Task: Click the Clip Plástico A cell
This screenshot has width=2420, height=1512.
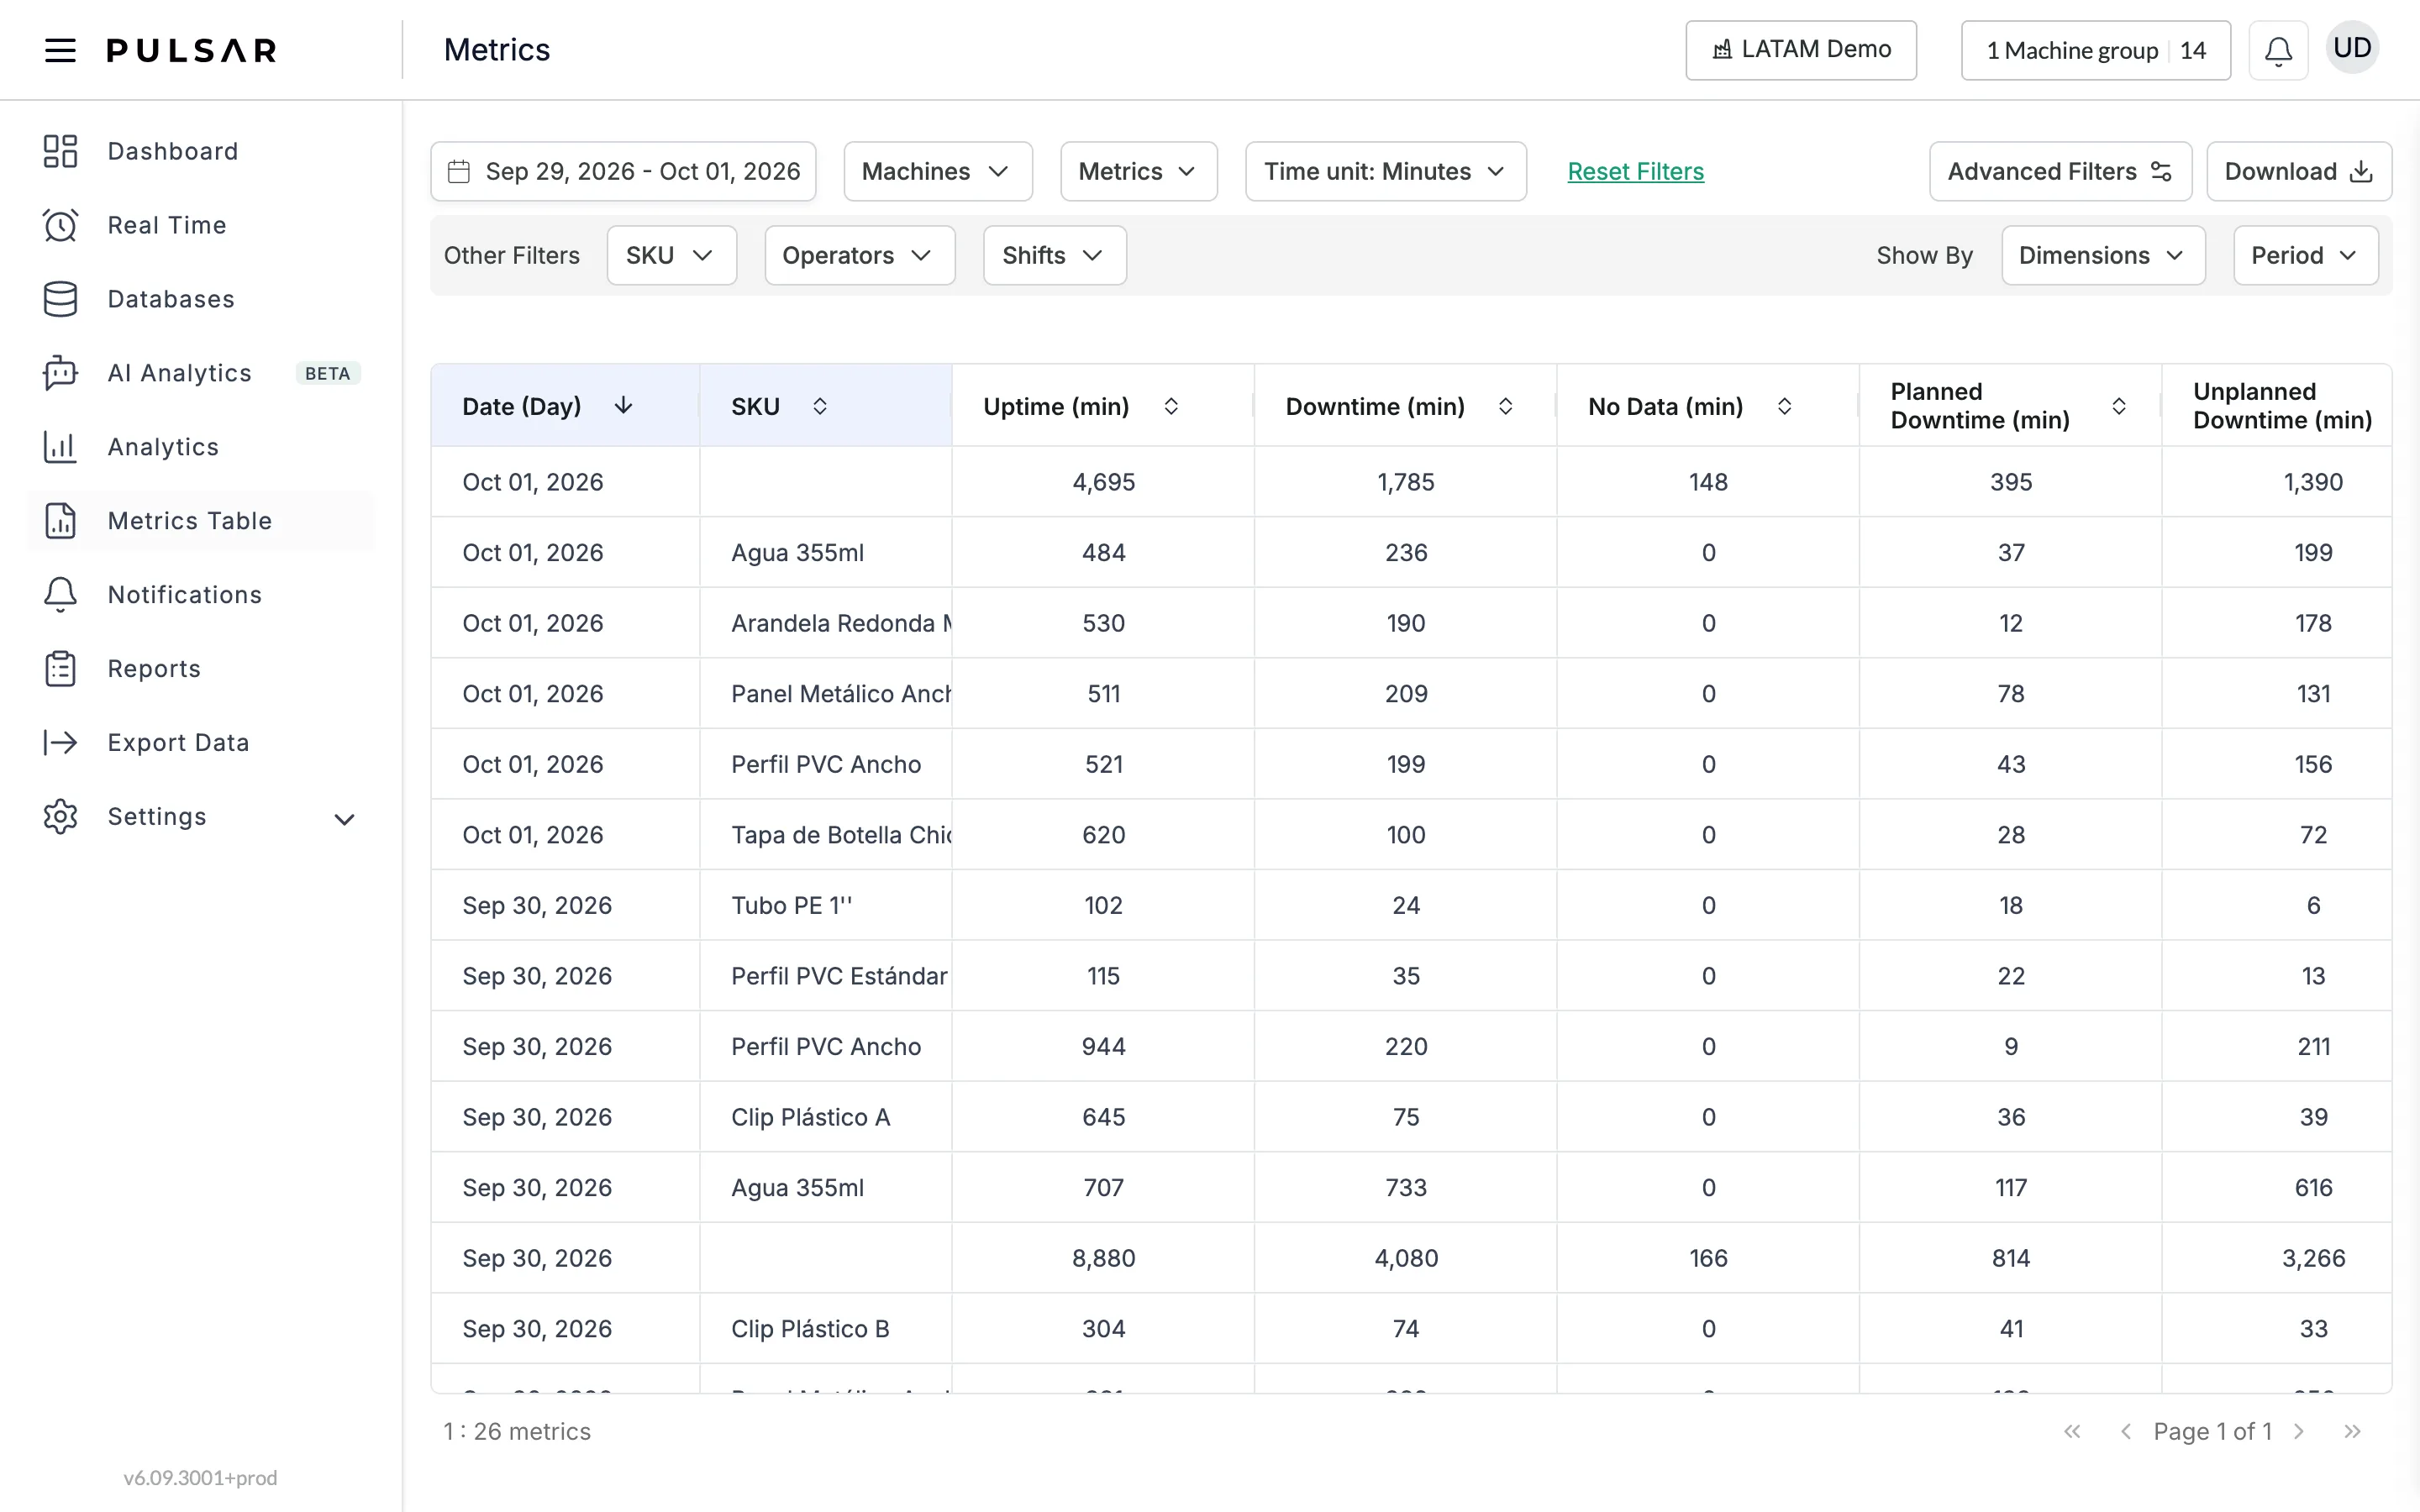Action: (x=826, y=1116)
